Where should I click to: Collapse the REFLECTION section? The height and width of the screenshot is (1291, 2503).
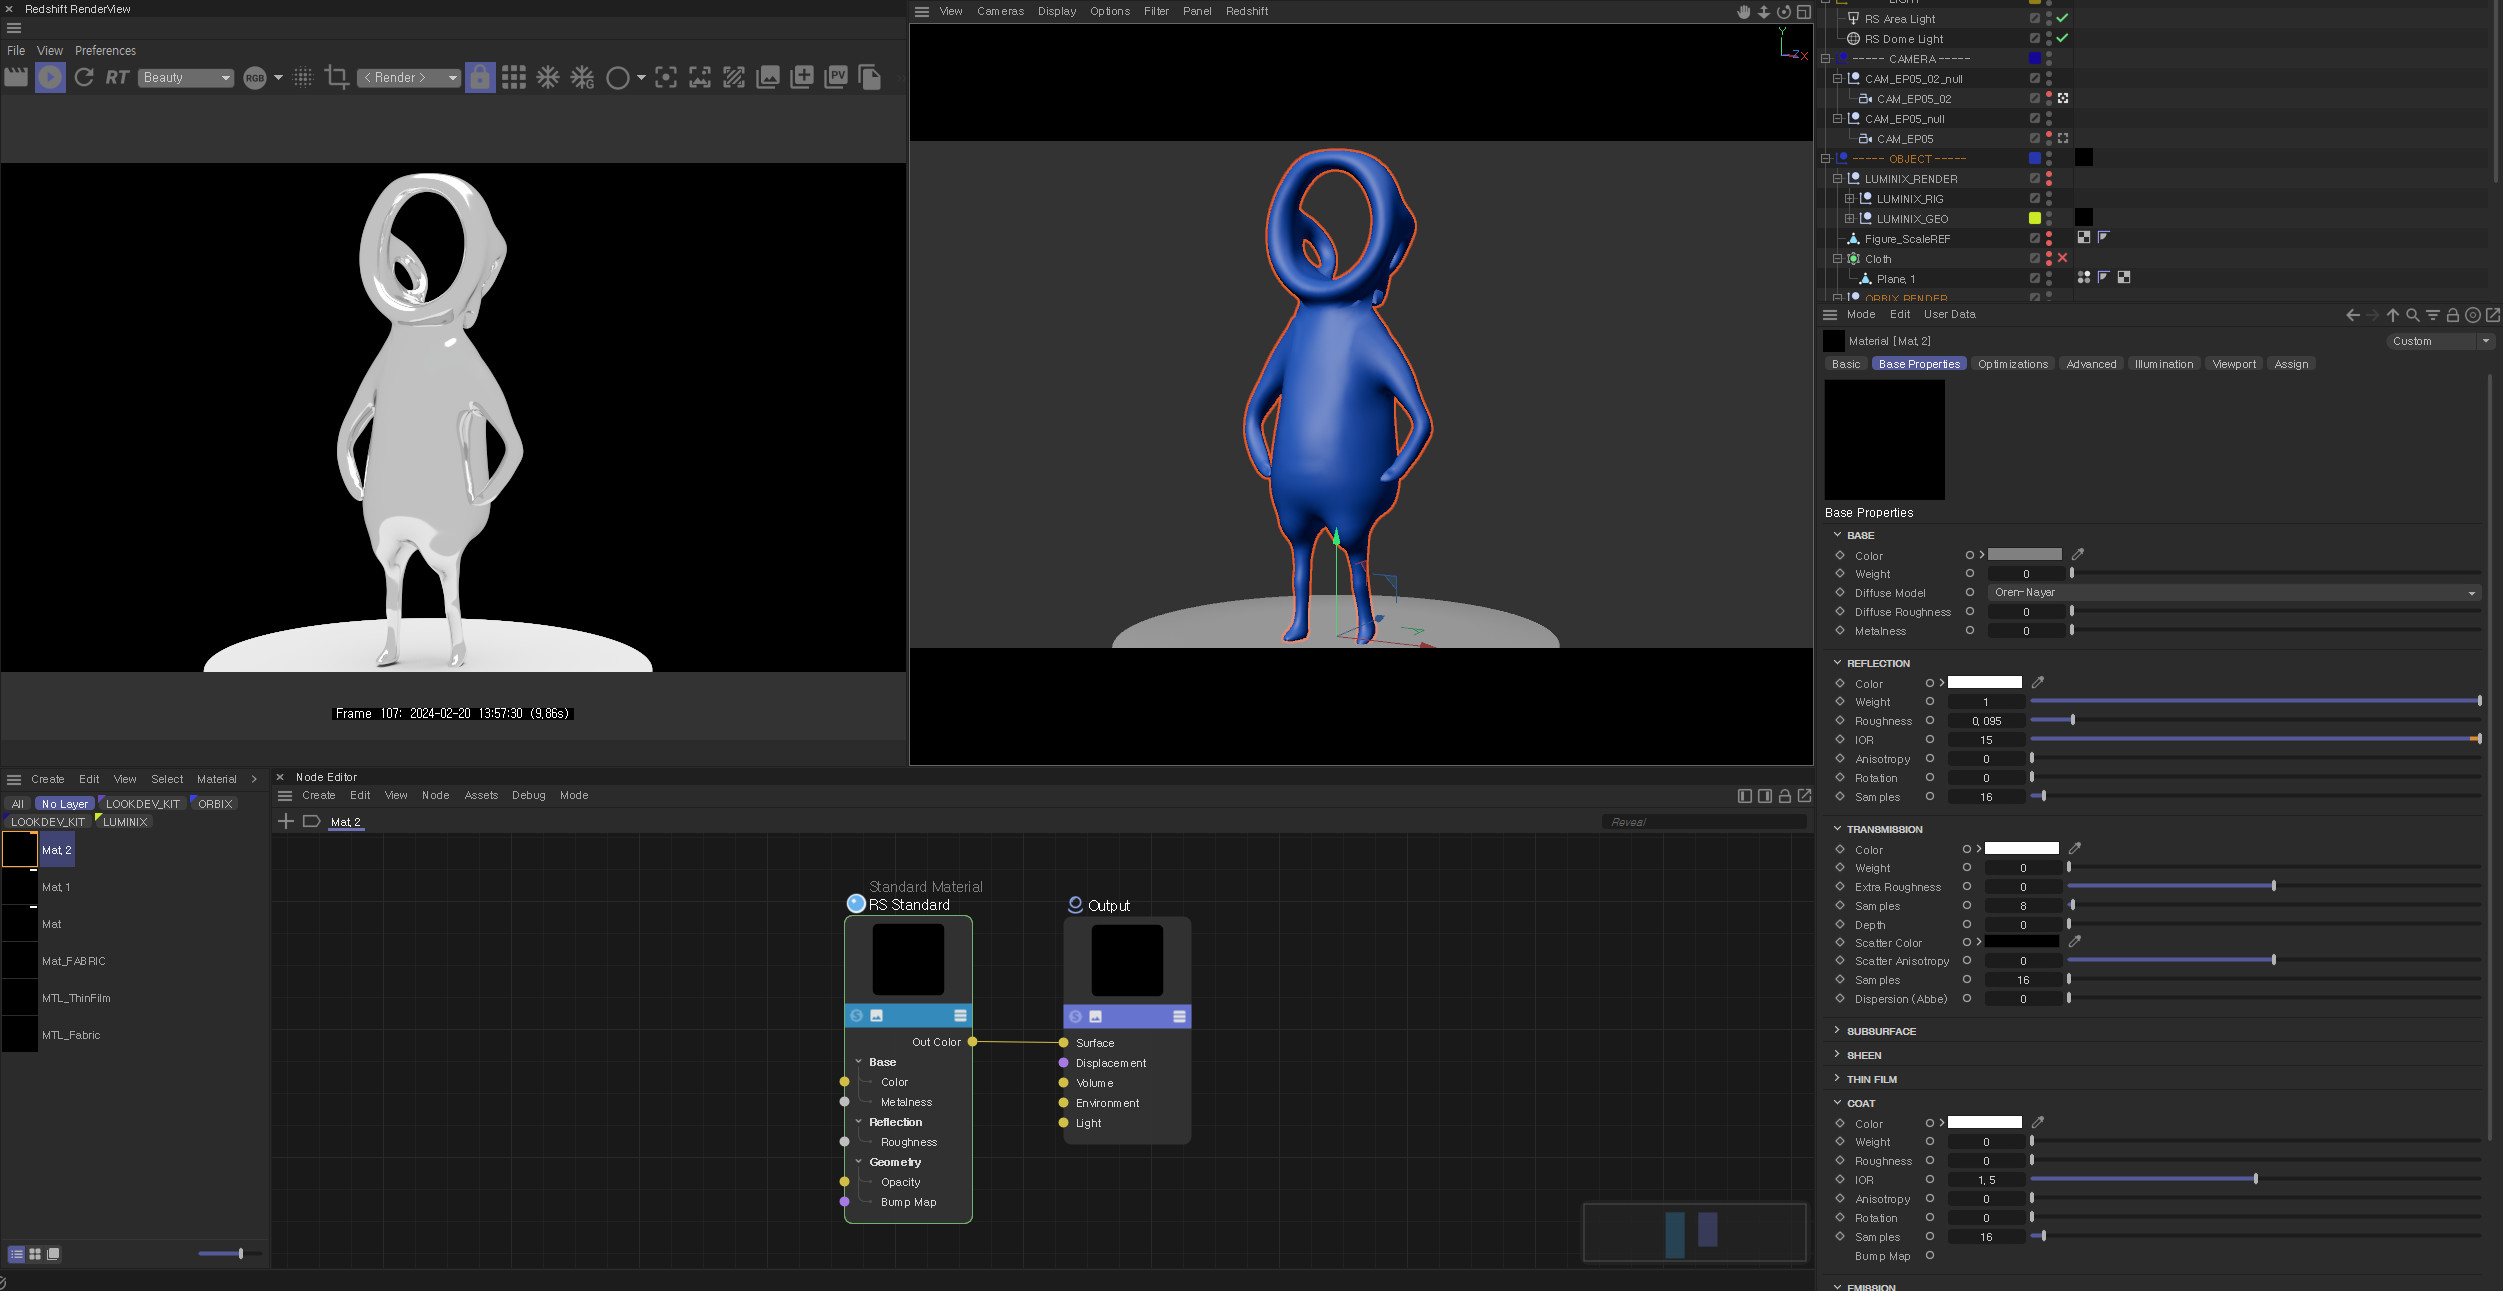click(1837, 663)
